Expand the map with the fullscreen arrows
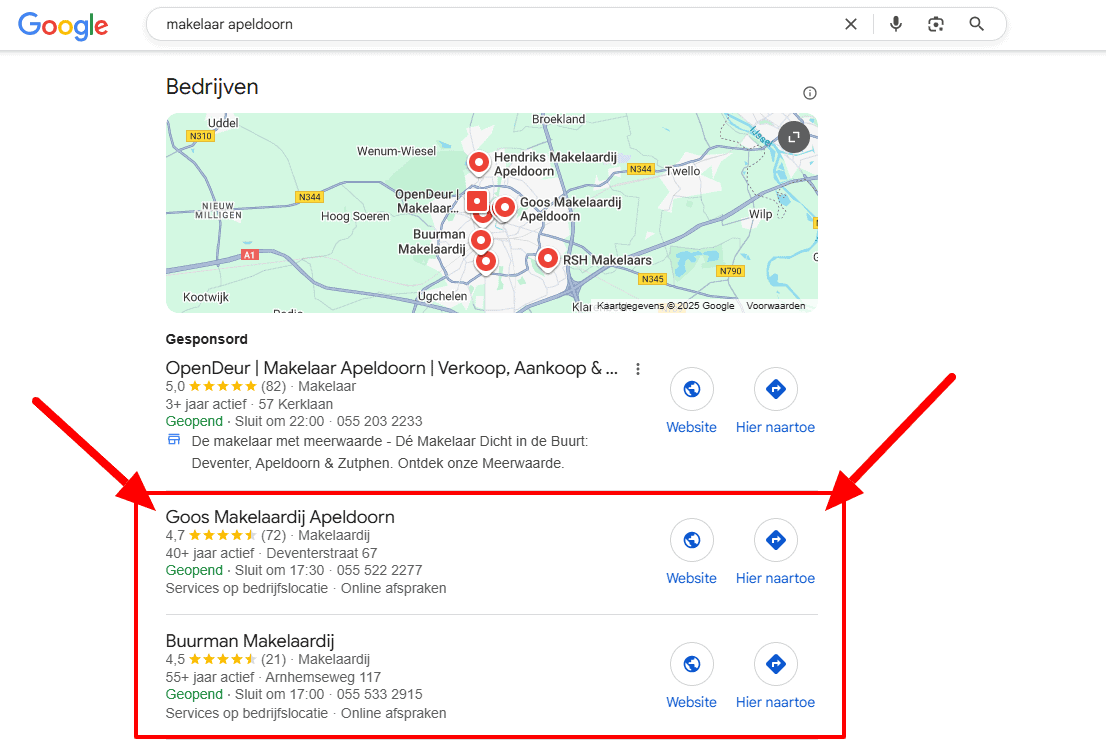 point(792,137)
